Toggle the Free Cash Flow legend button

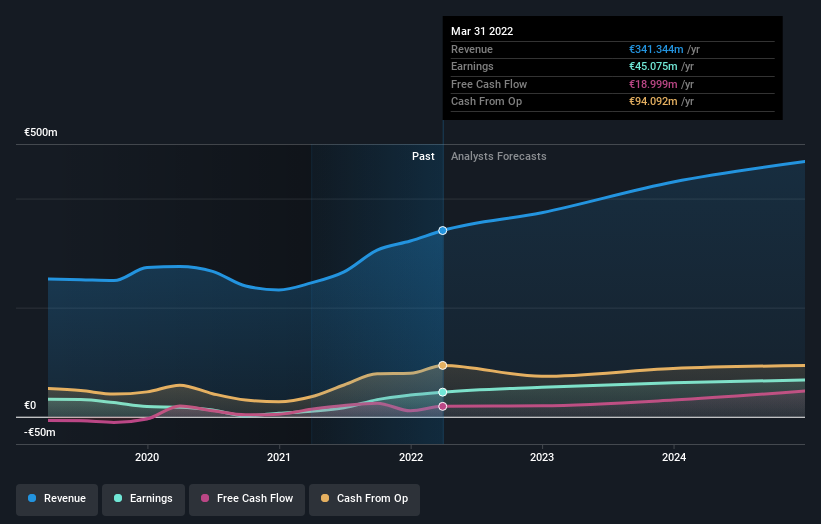pos(247,499)
